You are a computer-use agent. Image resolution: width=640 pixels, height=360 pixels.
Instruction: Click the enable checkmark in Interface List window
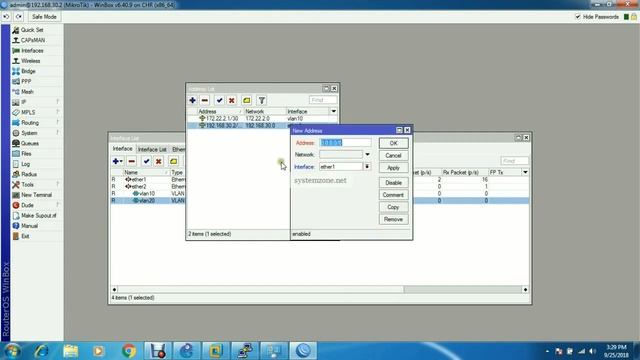pyautogui.click(x=146, y=161)
